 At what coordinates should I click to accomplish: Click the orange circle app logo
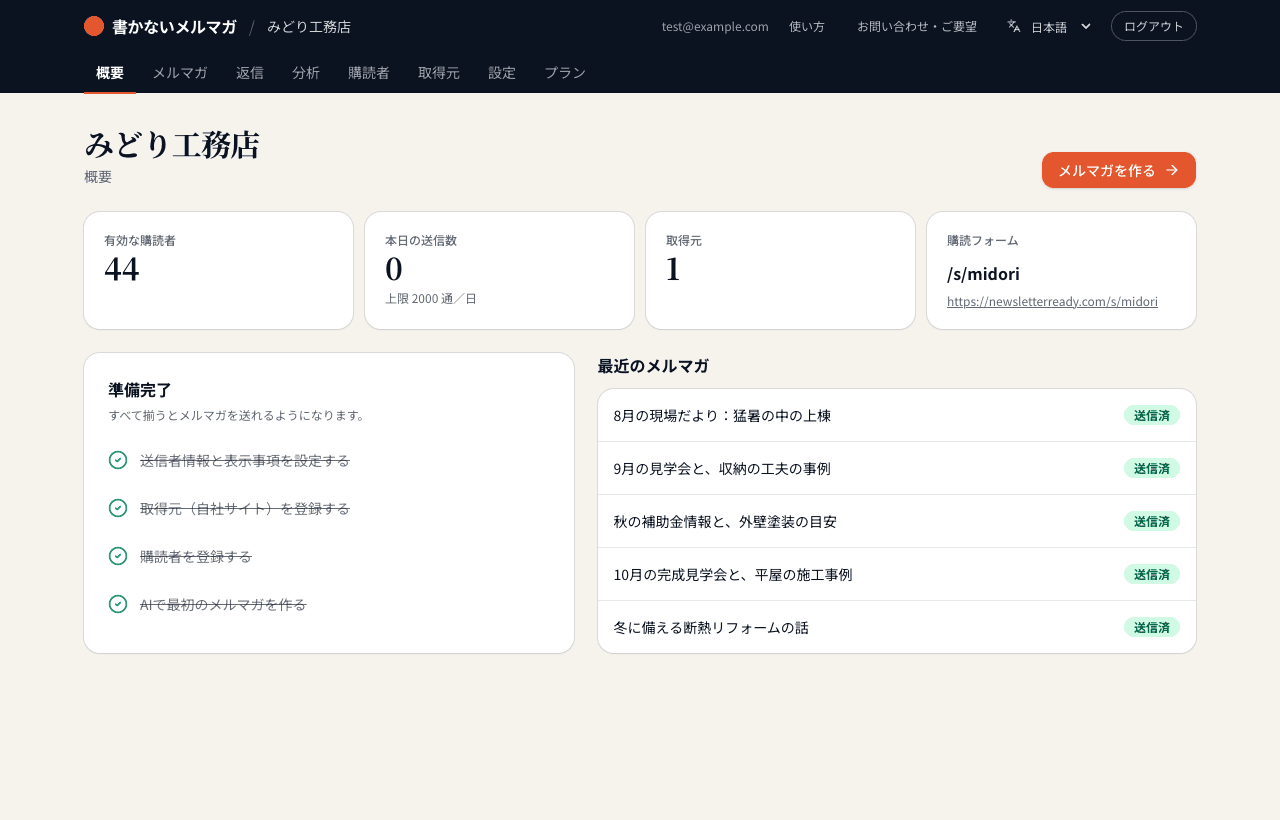pos(94,26)
